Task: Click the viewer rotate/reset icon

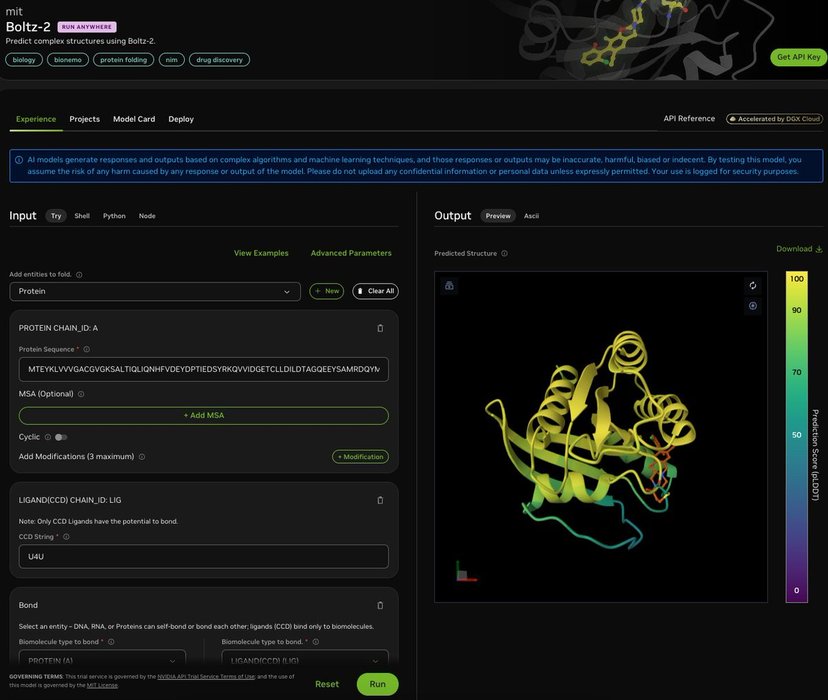Action: pos(752,286)
